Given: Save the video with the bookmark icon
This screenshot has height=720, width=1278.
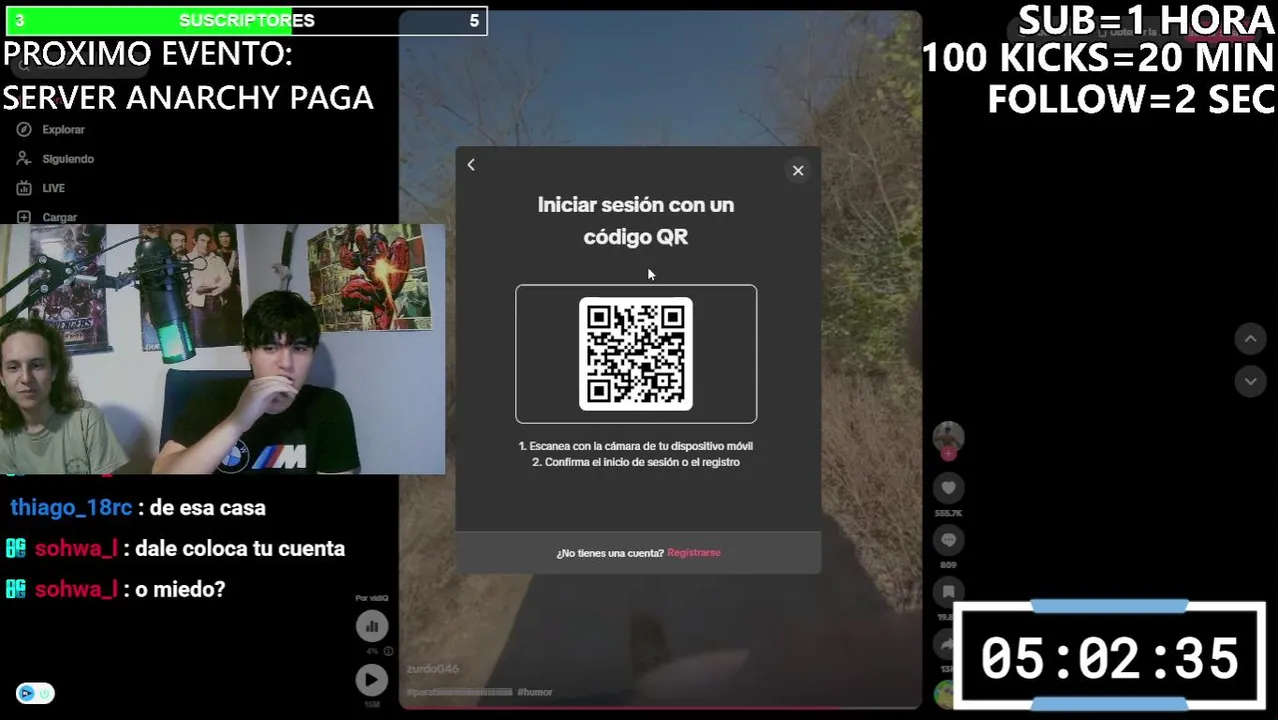Looking at the screenshot, I should 948,591.
